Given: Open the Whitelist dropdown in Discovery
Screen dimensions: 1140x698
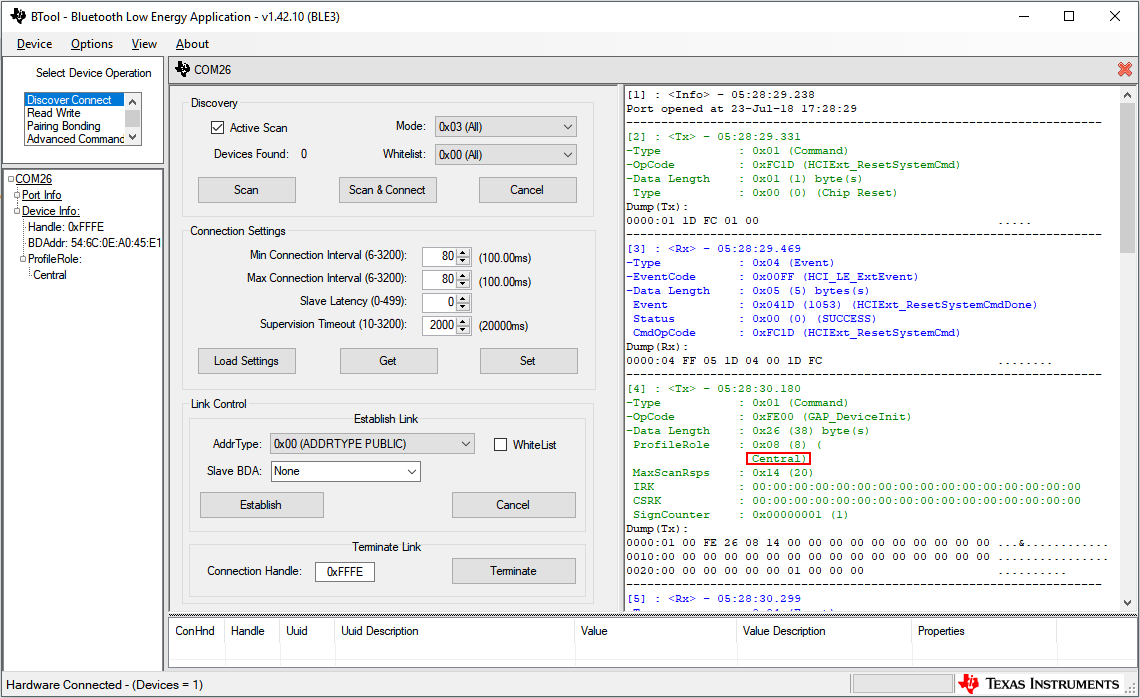Looking at the screenshot, I should click(506, 155).
